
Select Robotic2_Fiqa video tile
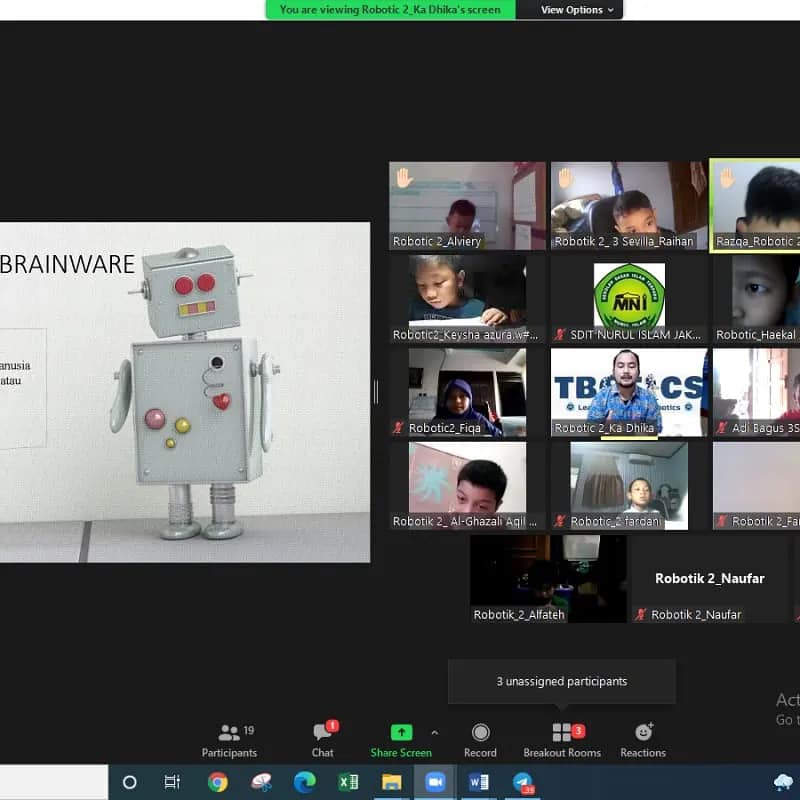467,392
